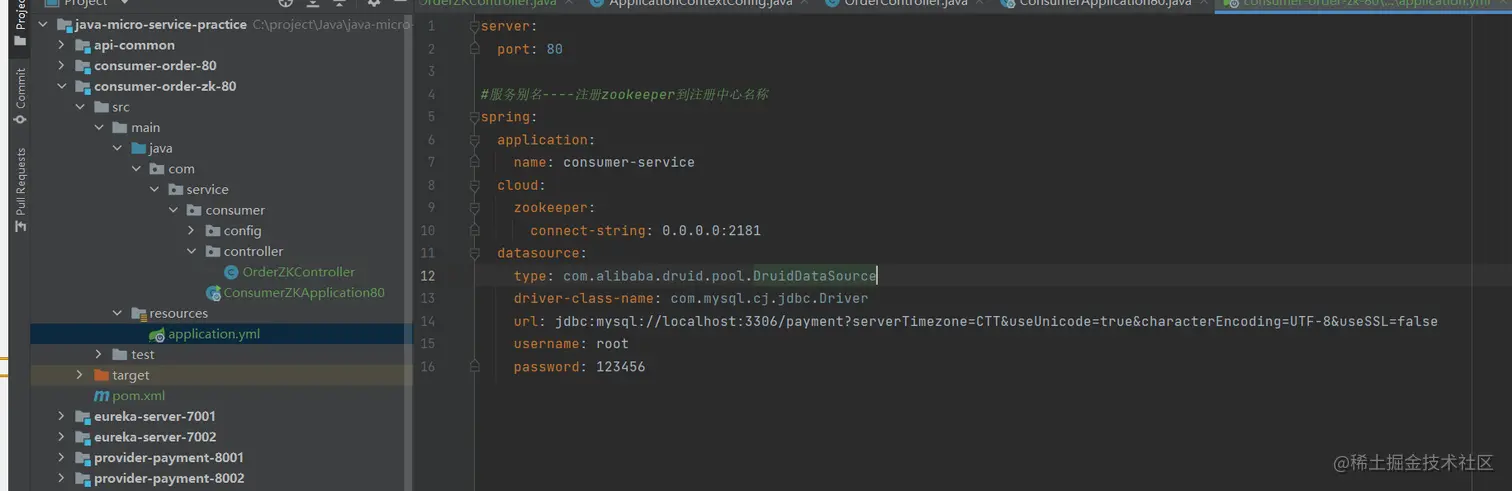Collapse the consumer-order-zk-80 module

pos(61,86)
